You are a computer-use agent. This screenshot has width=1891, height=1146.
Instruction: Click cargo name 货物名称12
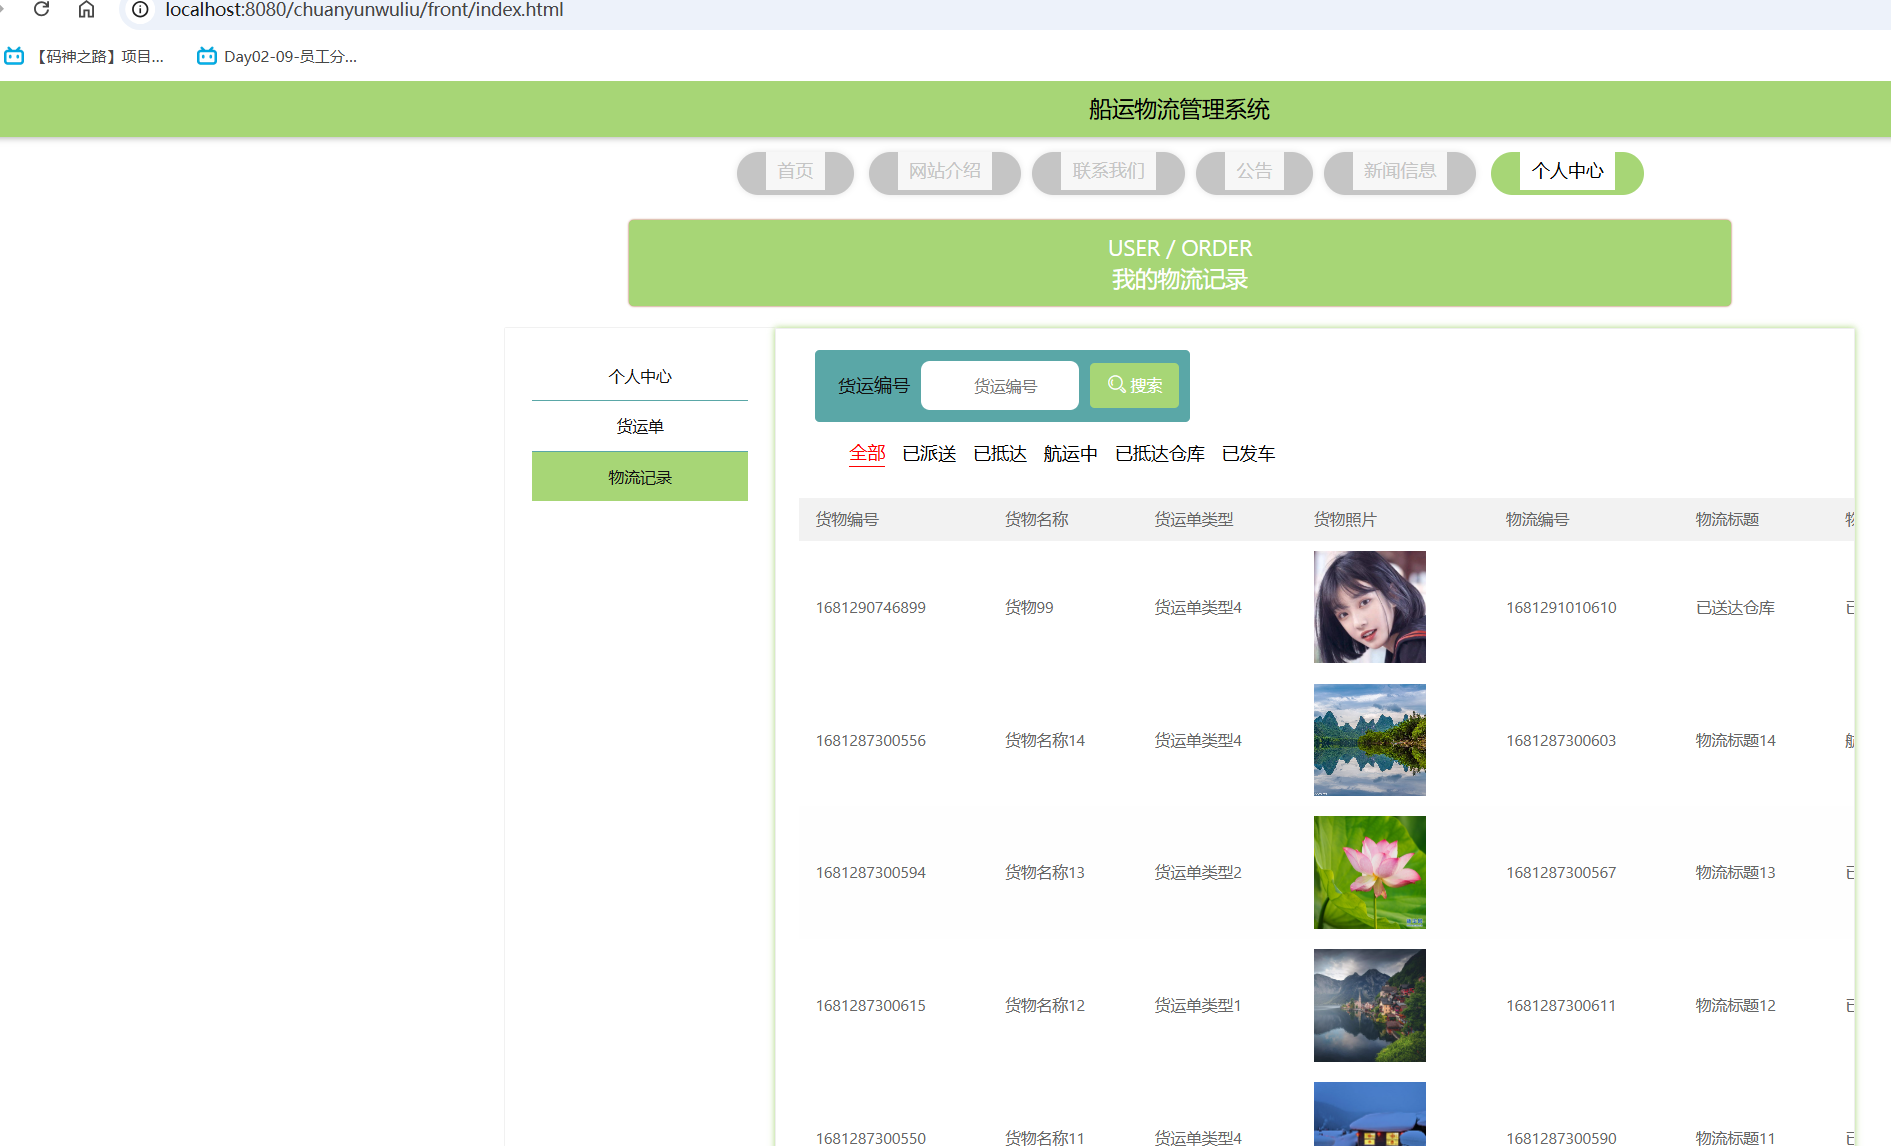click(x=1045, y=1006)
